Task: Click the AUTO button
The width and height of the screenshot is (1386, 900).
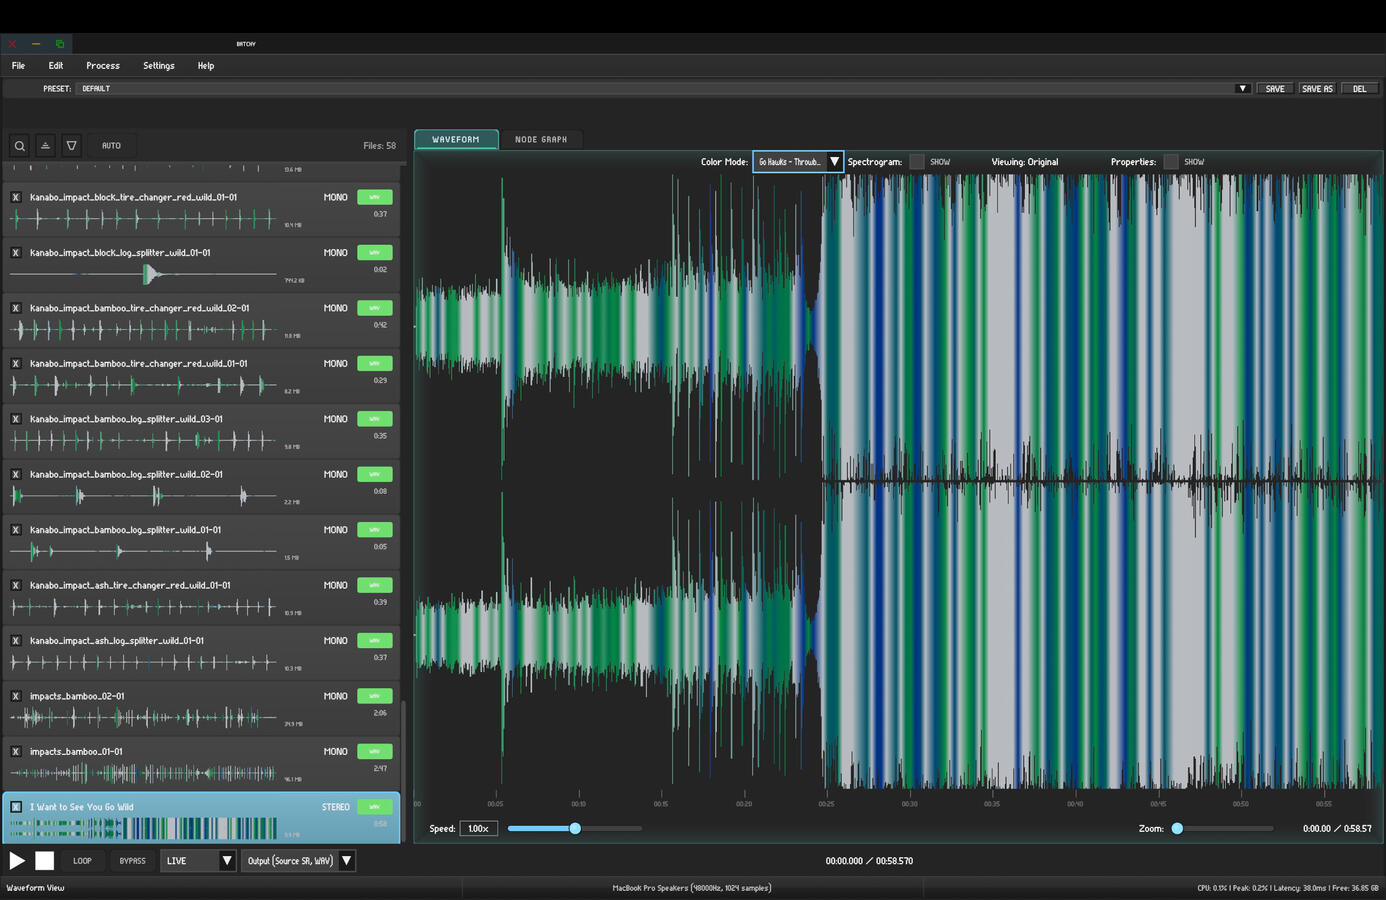Action: point(111,146)
